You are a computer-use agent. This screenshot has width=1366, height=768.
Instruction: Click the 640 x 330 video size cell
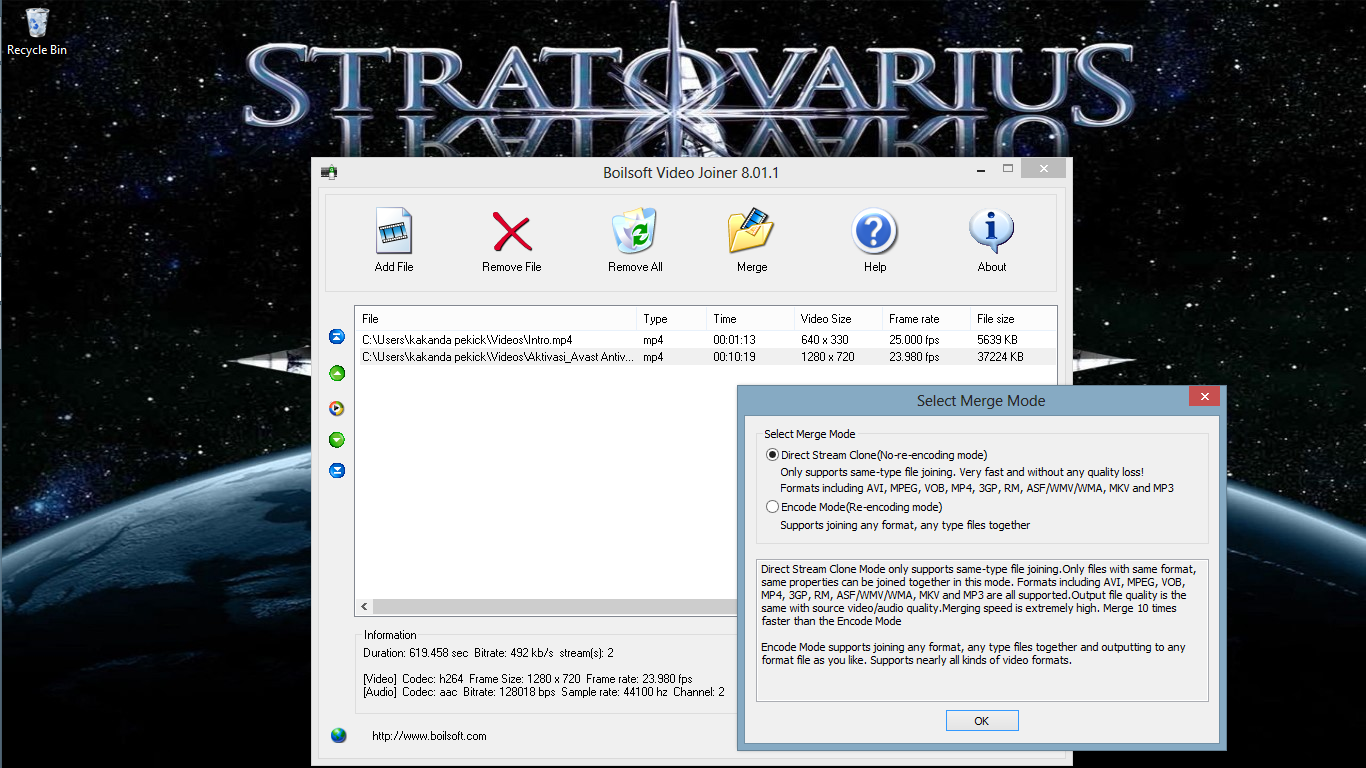(x=825, y=339)
